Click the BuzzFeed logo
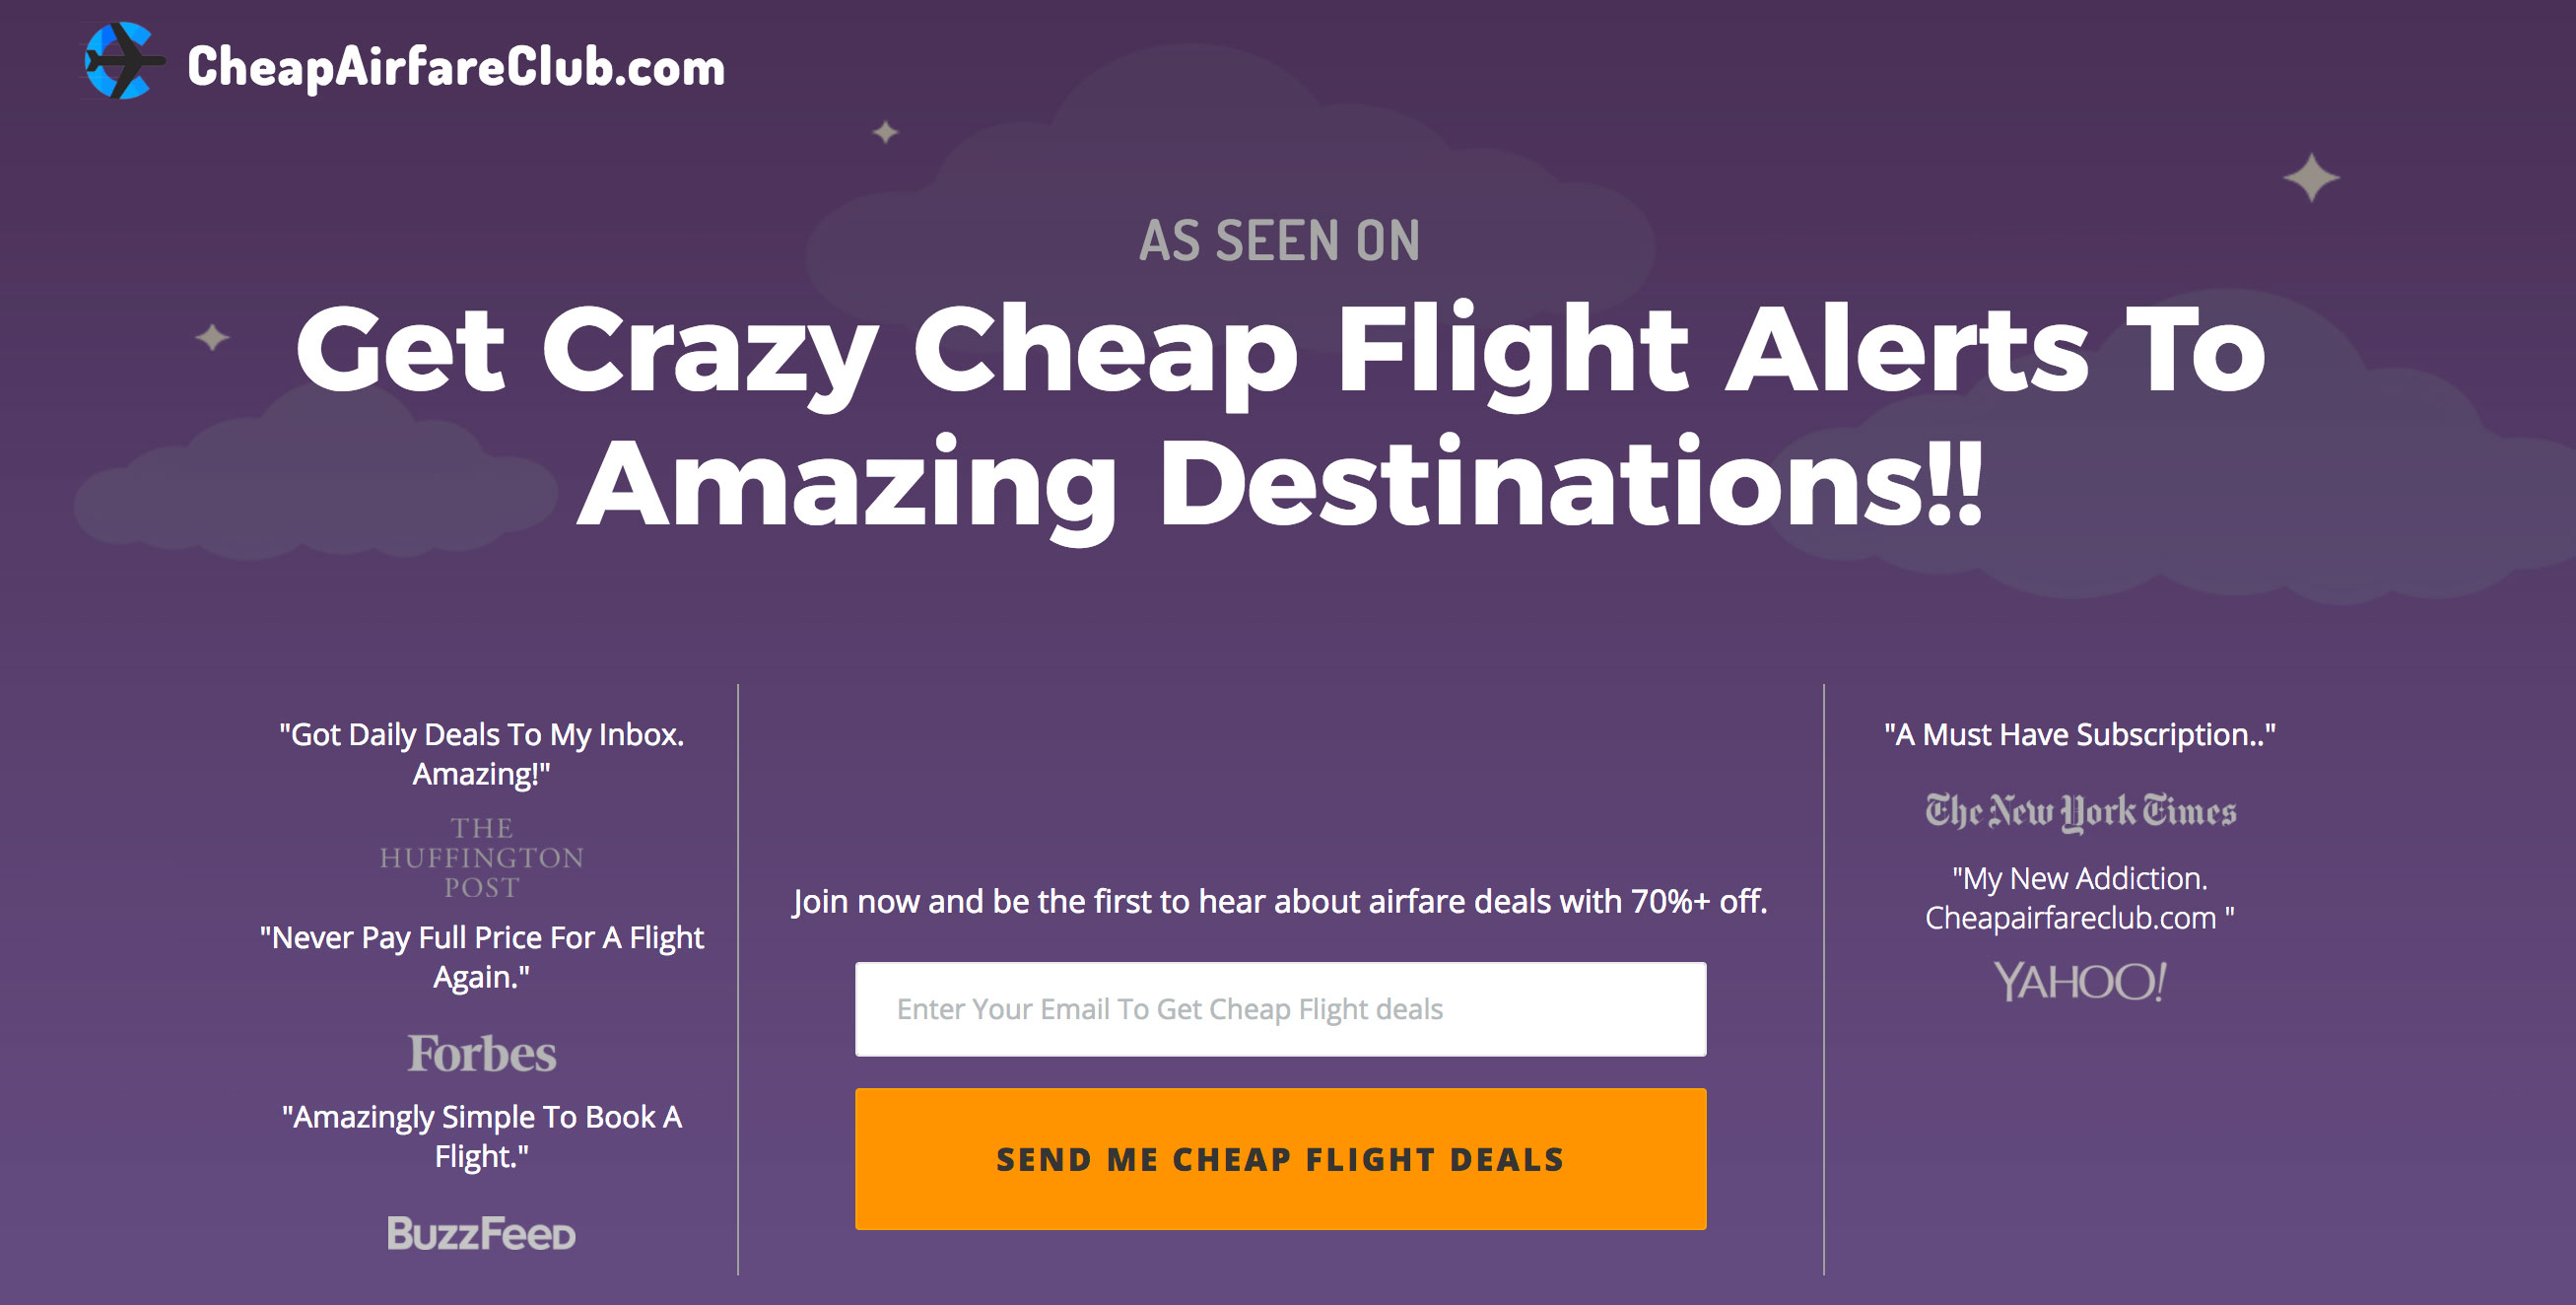This screenshot has width=2576, height=1305. [481, 1234]
